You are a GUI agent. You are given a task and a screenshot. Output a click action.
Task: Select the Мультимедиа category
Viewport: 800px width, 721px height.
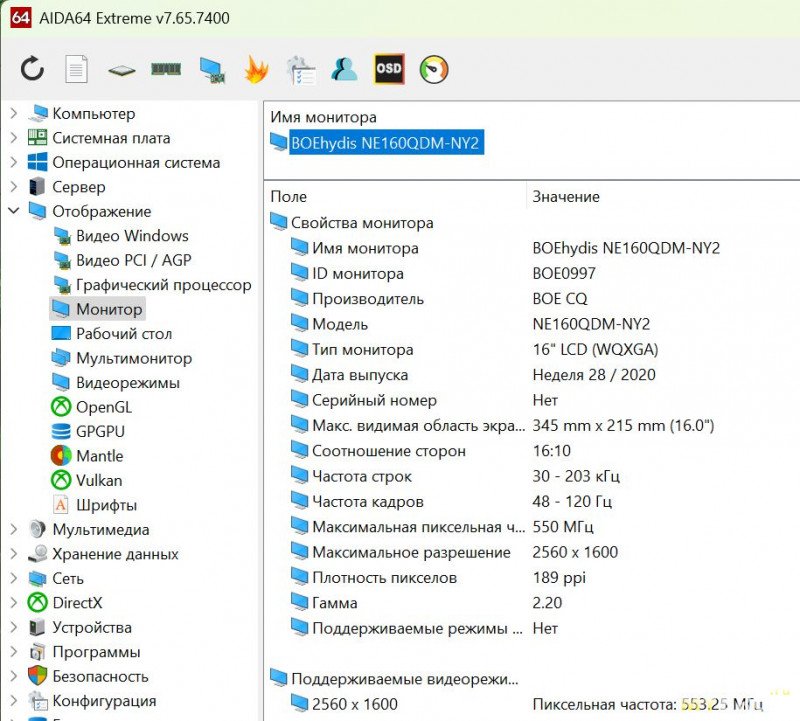click(89, 530)
